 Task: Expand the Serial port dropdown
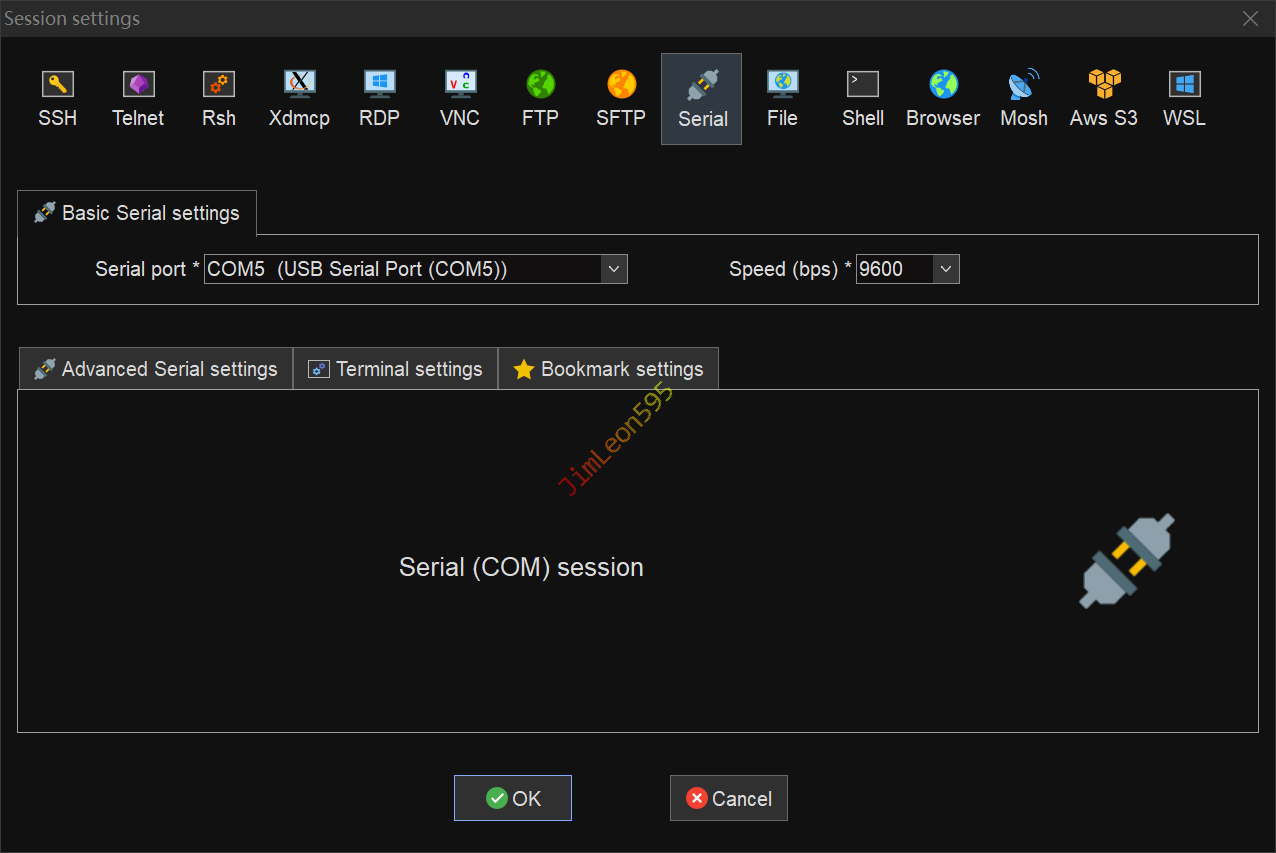614,269
